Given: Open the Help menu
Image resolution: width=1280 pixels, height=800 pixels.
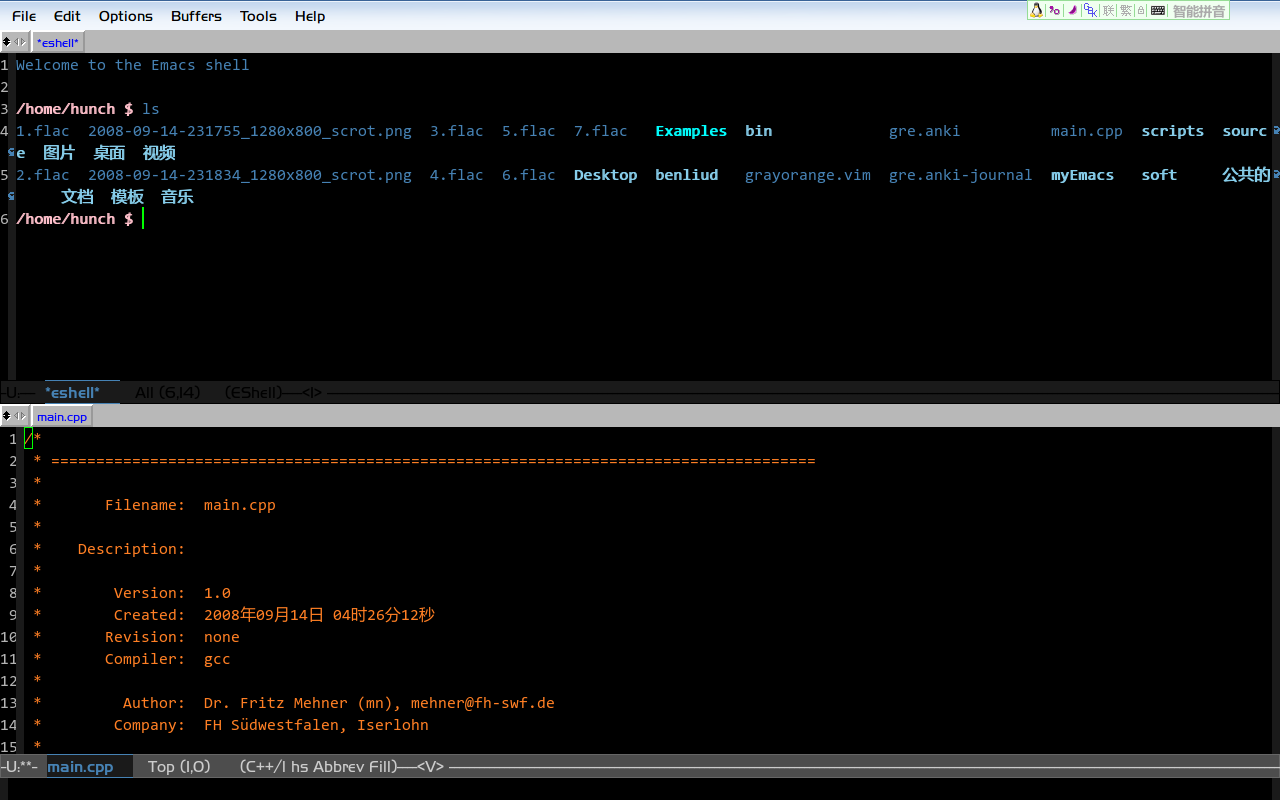Looking at the screenshot, I should pos(310,16).
